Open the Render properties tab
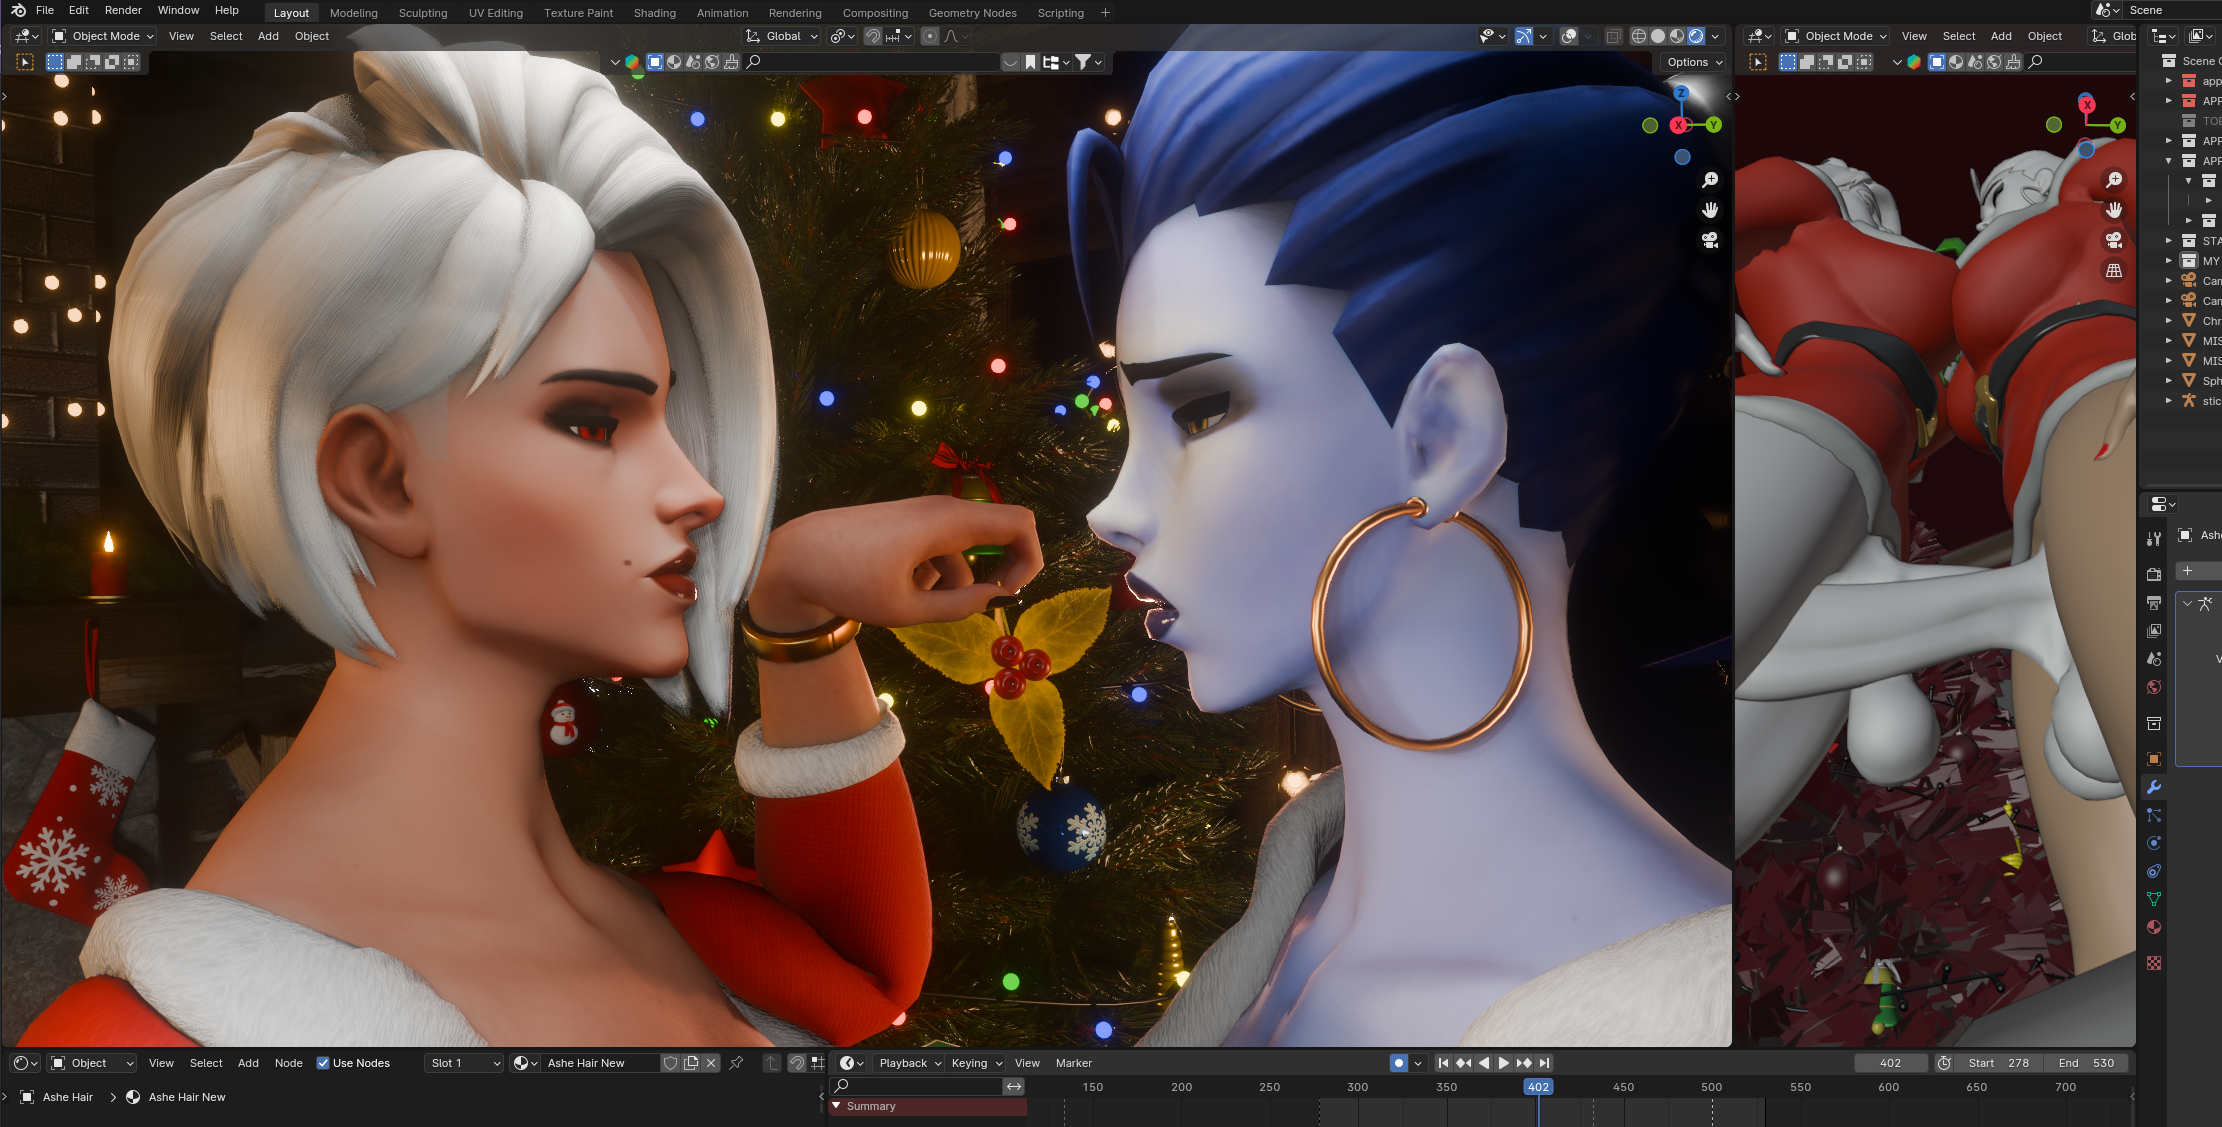This screenshot has height=1127, width=2222. pos(2154,575)
